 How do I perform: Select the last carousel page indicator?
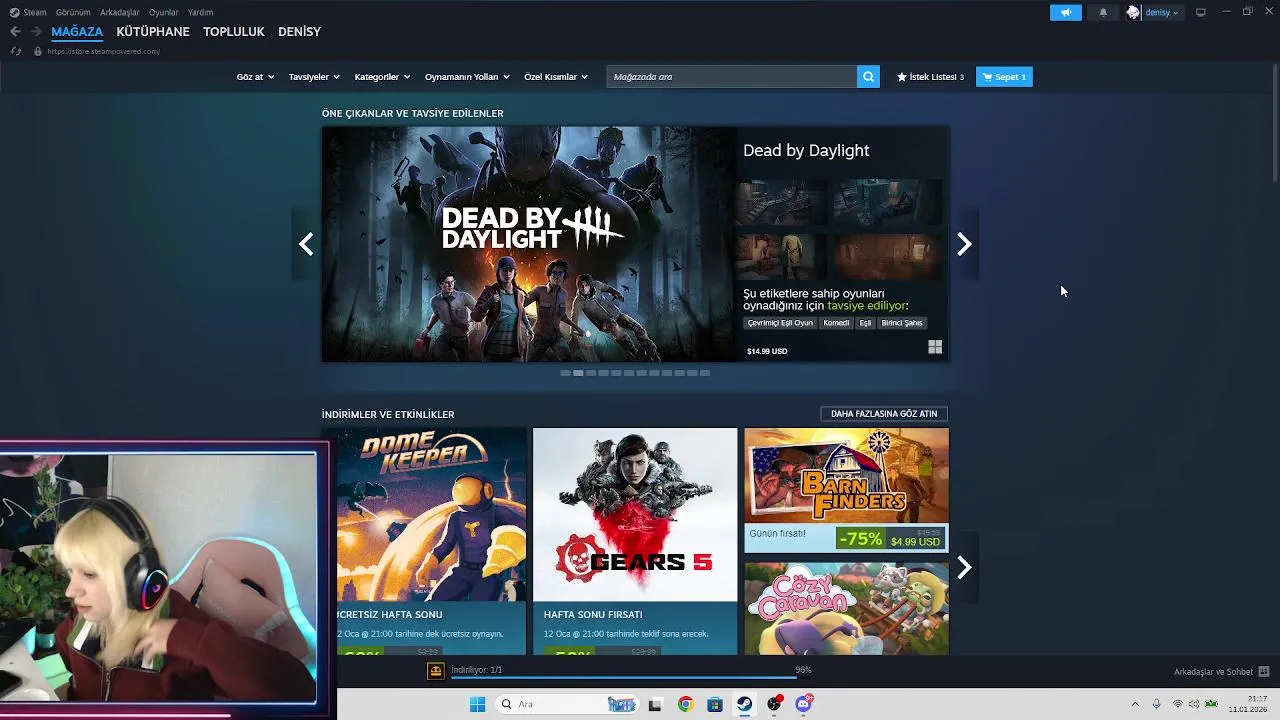705,373
